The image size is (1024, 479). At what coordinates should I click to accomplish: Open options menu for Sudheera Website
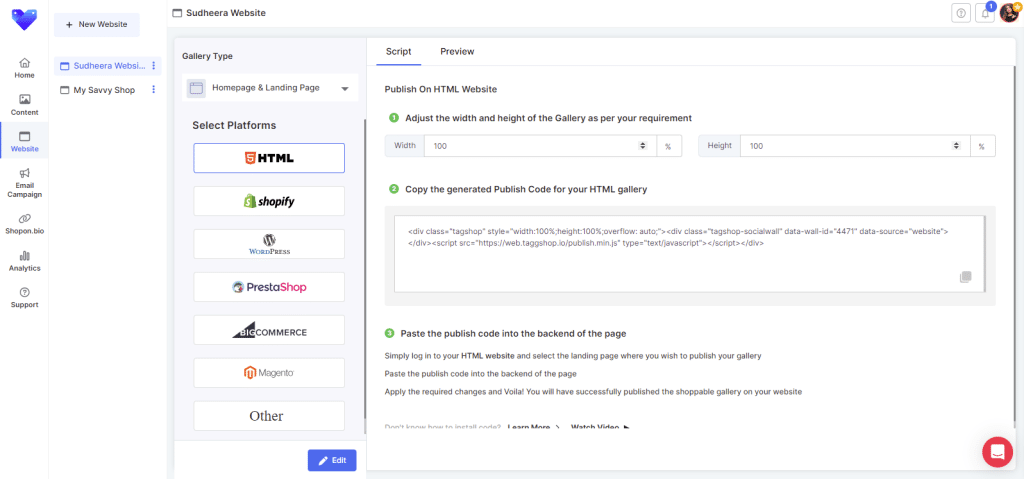coord(153,66)
